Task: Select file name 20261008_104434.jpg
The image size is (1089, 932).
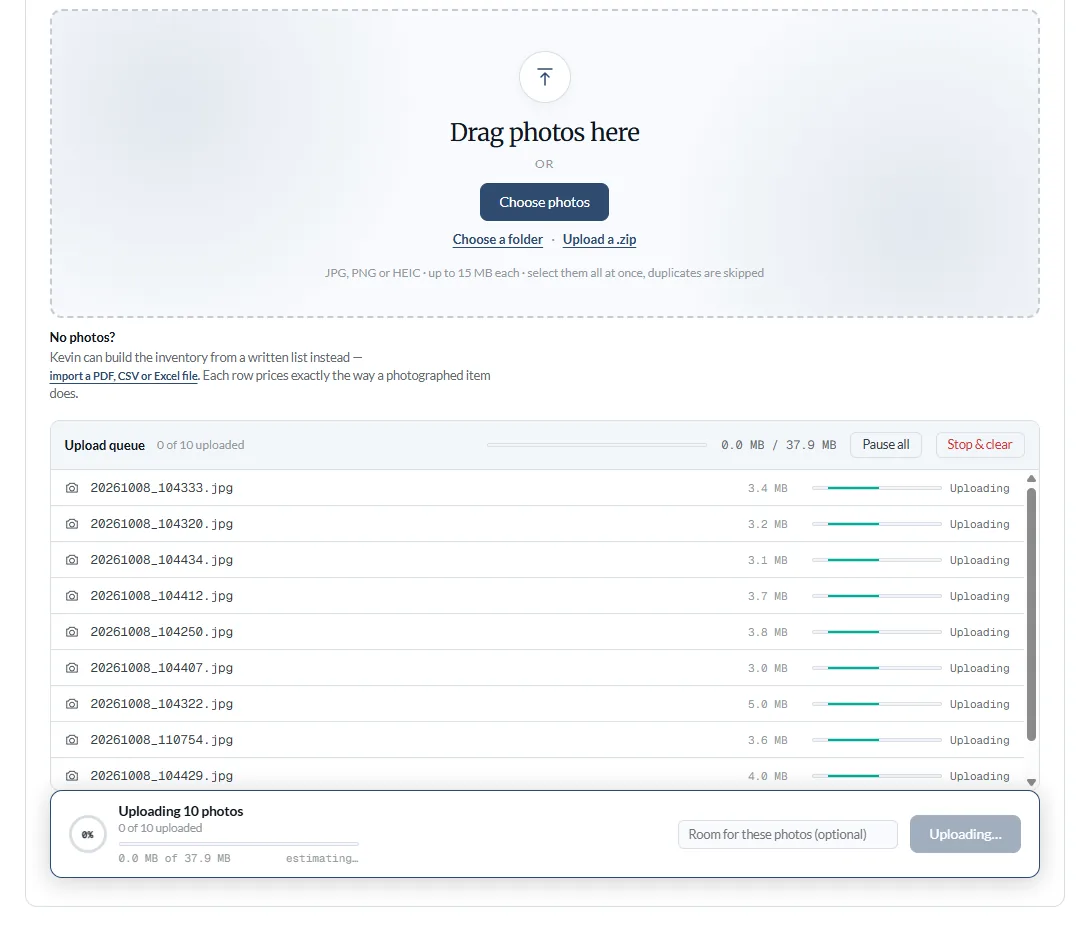Action: coord(161,560)
